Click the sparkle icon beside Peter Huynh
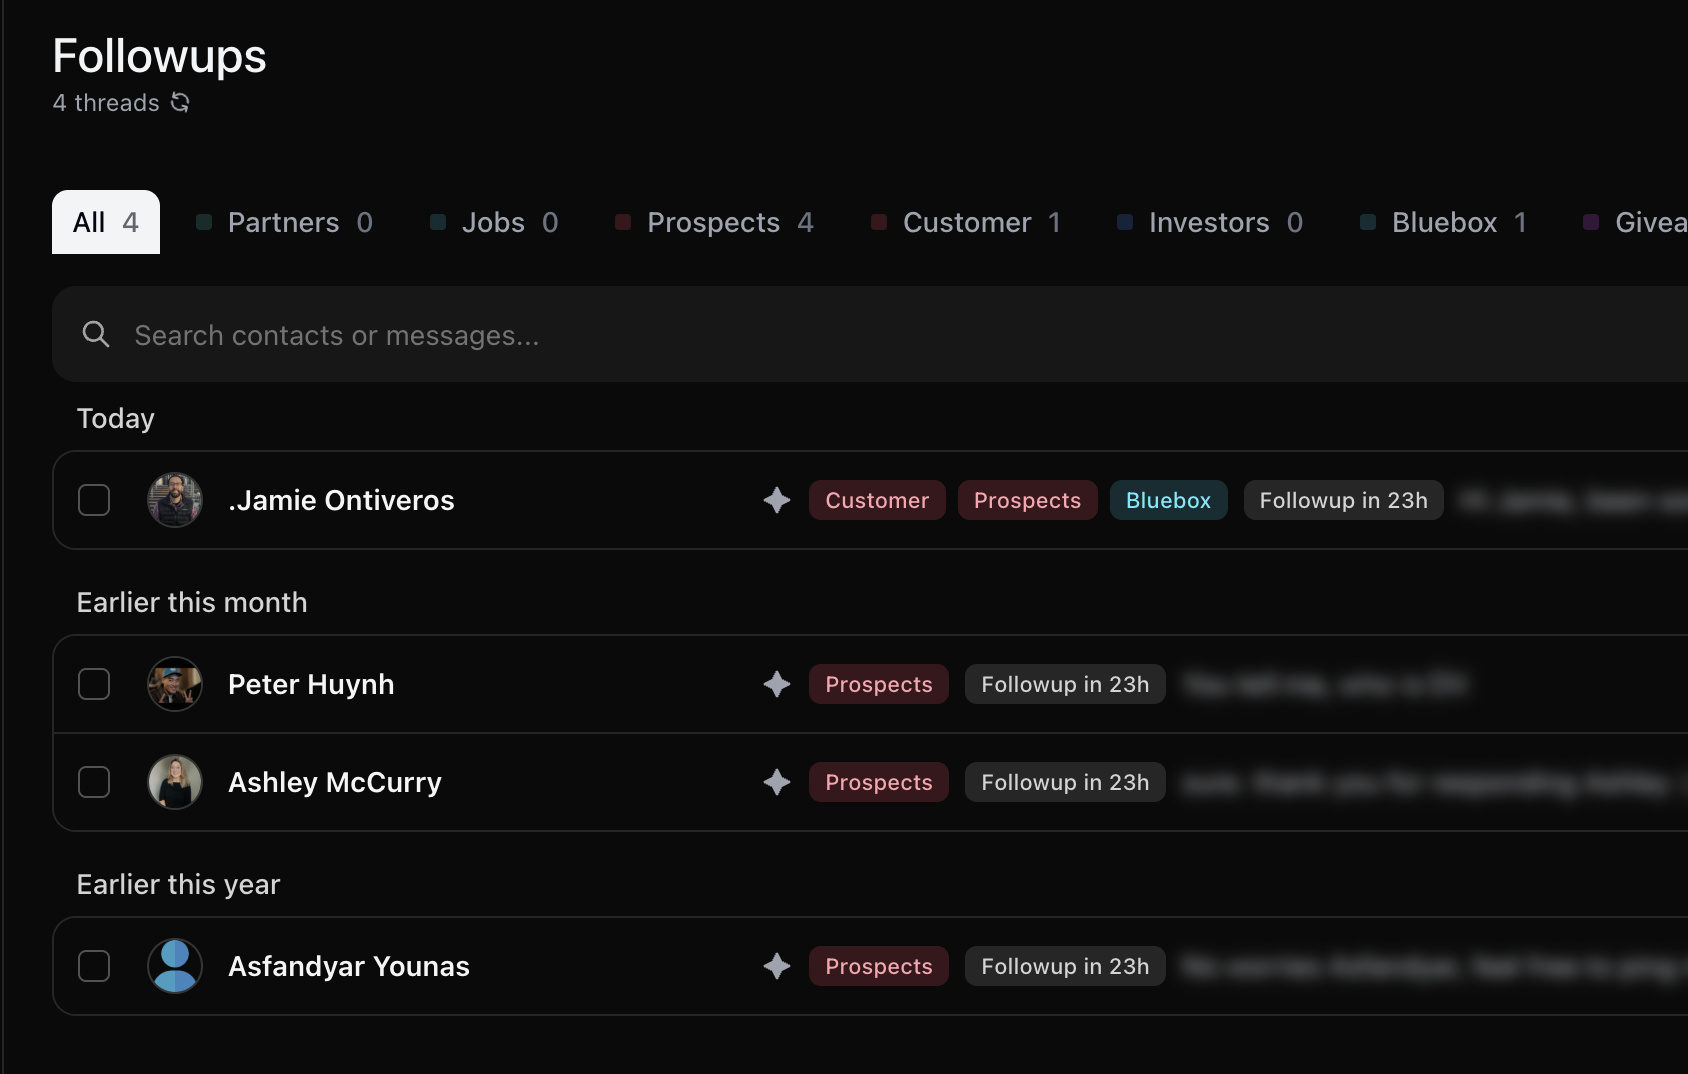This screenshot has height=1074, width=1688. (x=777, y=684)
